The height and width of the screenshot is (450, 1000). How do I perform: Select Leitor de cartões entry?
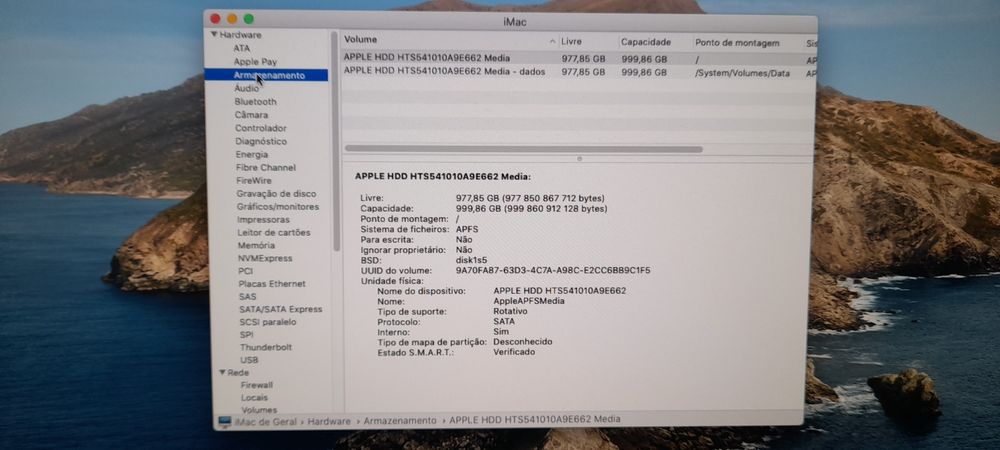pyautogui.click(x=274, y=233)
